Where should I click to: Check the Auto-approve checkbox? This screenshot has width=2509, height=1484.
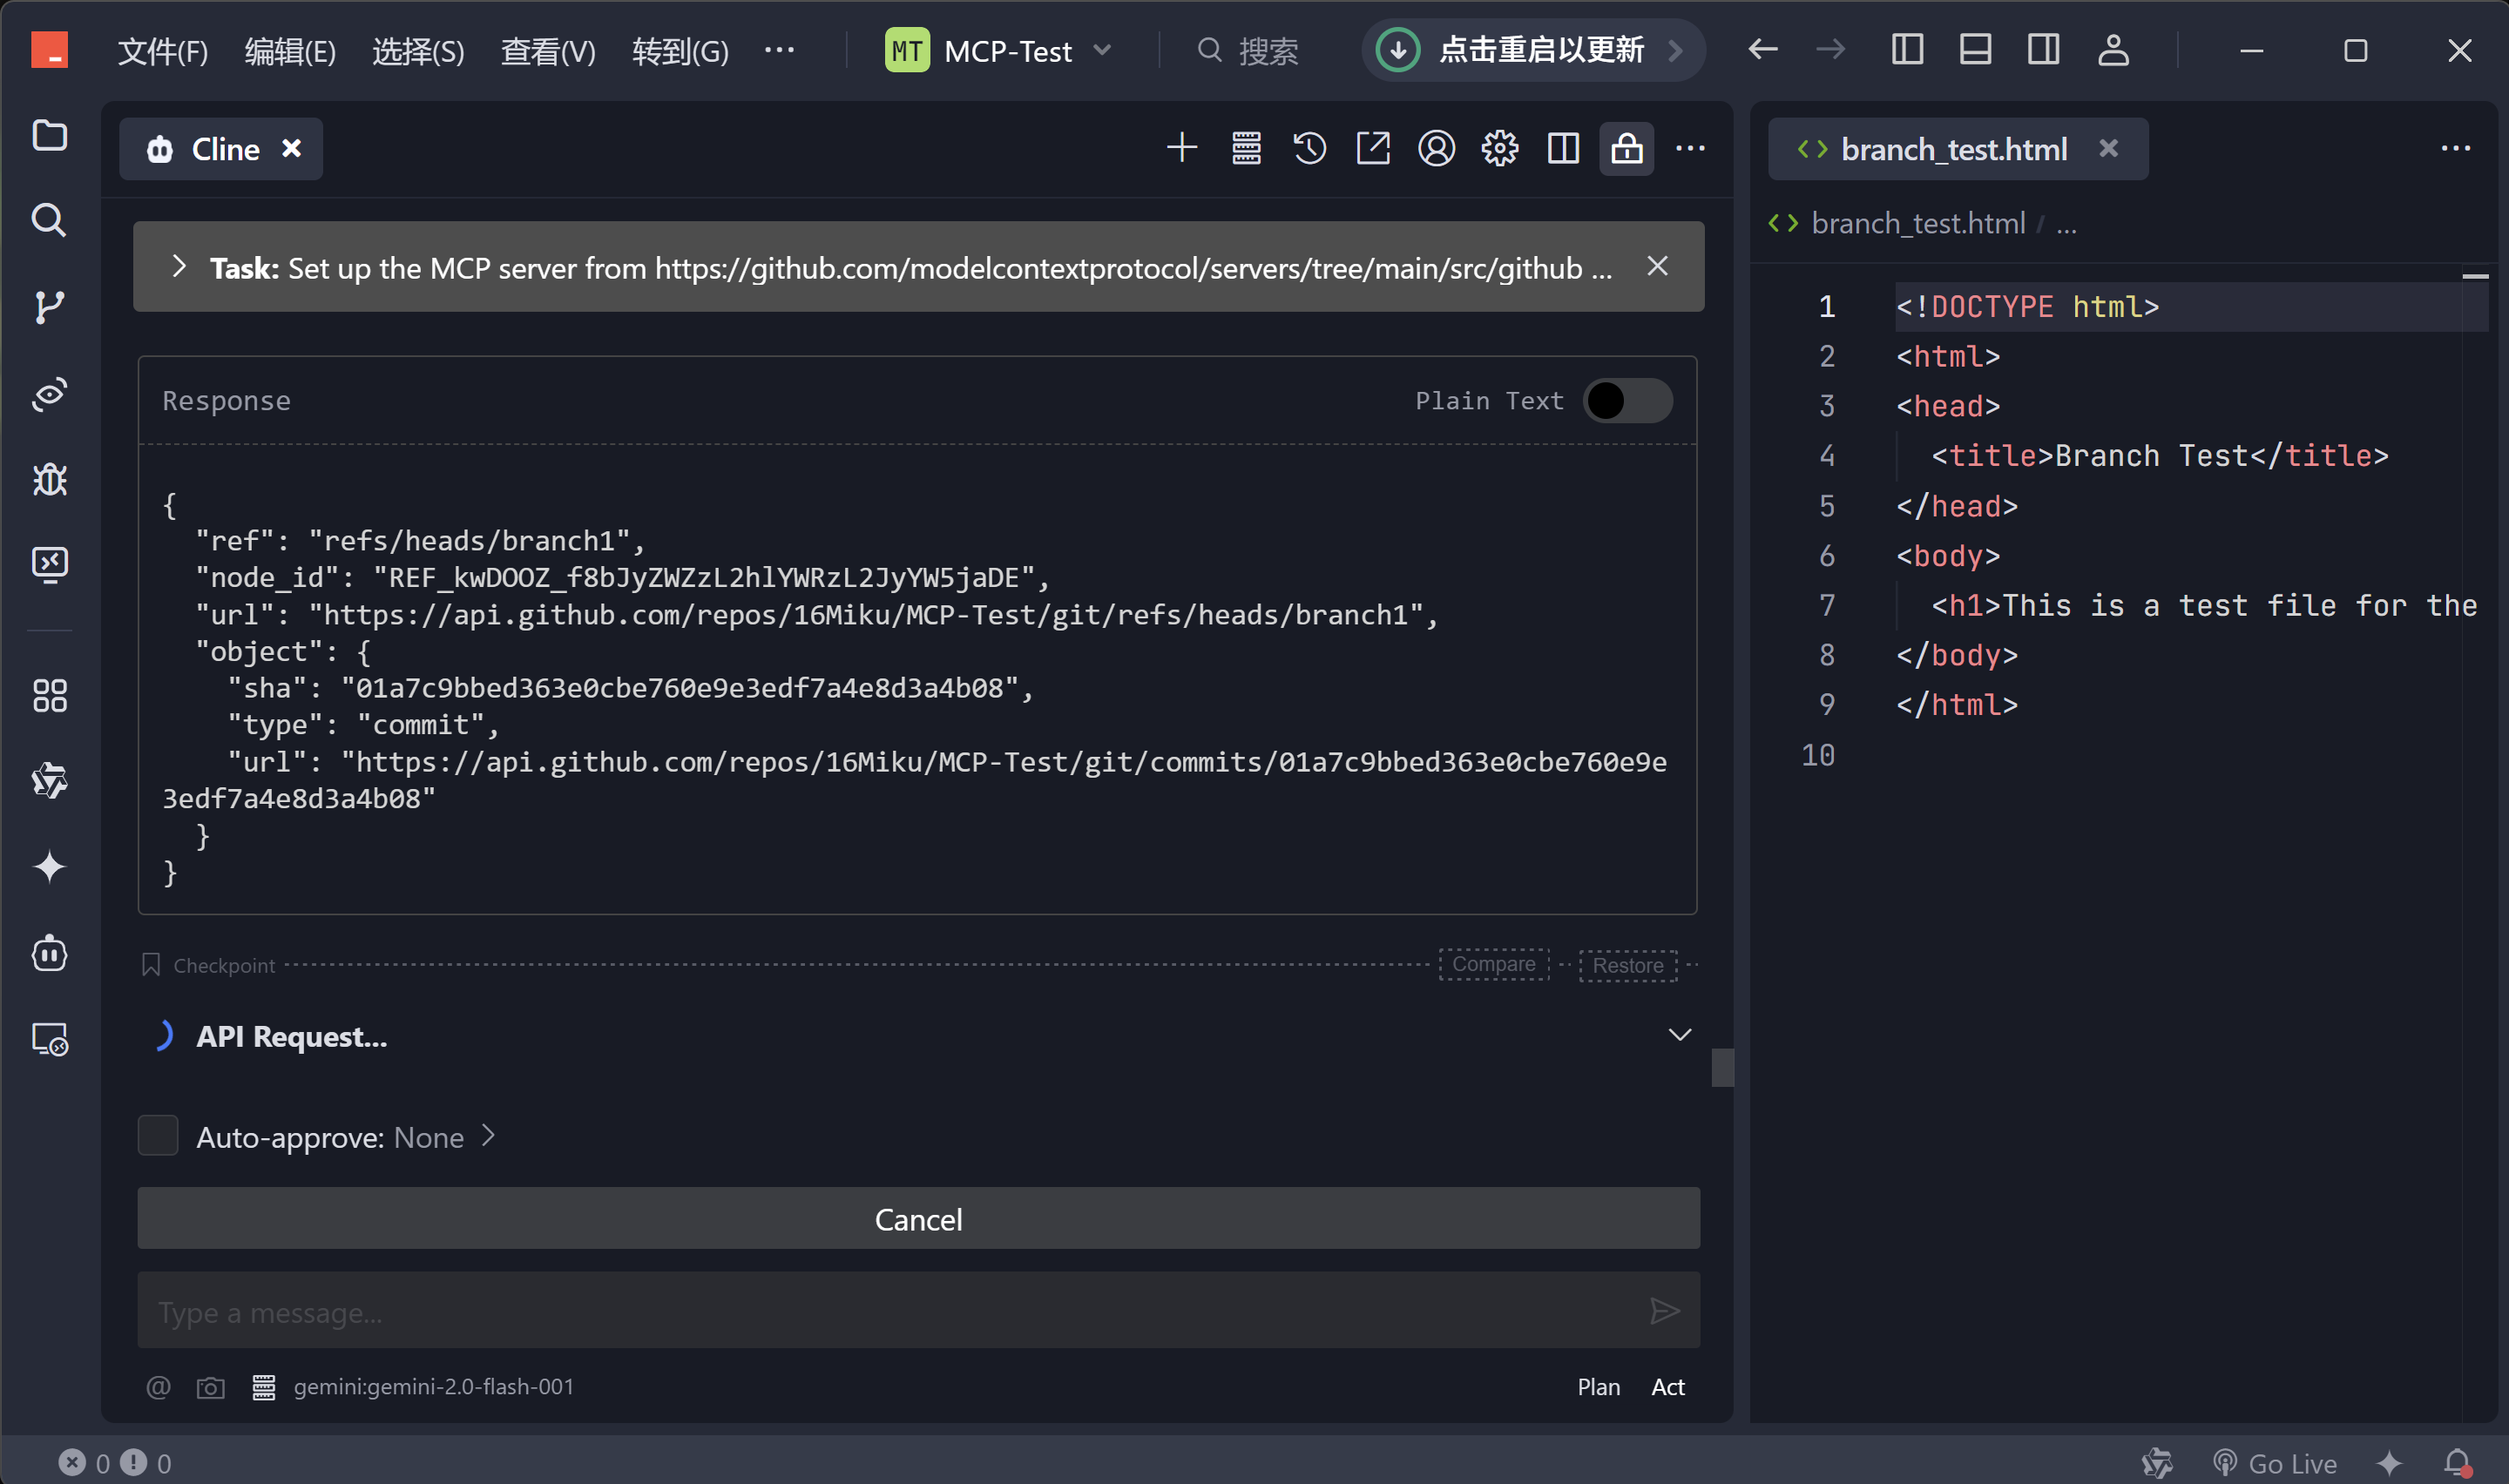pyautogui.click(x=158, y=1136)
